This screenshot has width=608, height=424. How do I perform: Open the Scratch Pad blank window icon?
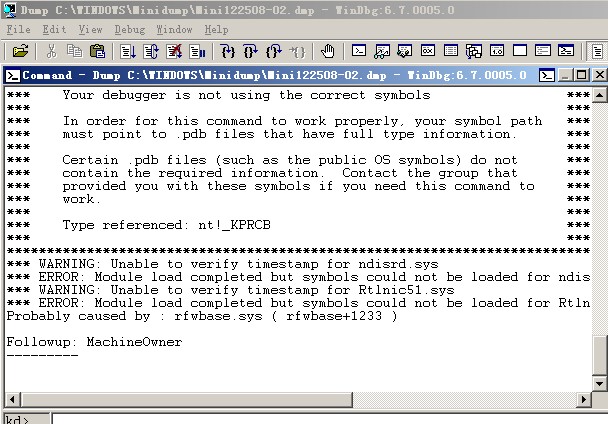point(520,51)
